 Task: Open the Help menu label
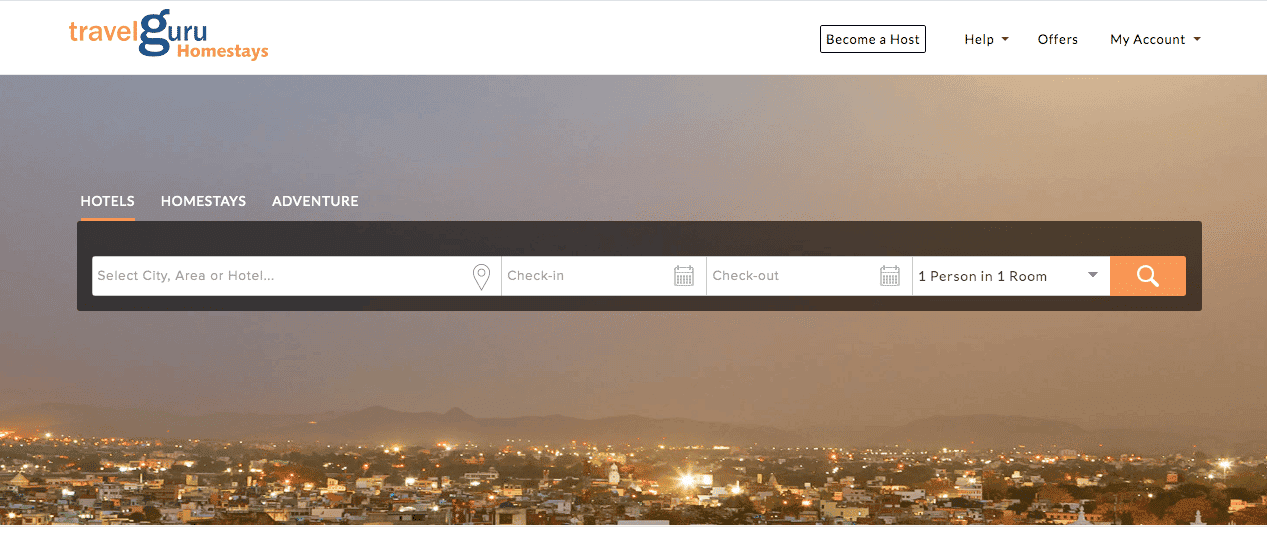coord(978,40)
